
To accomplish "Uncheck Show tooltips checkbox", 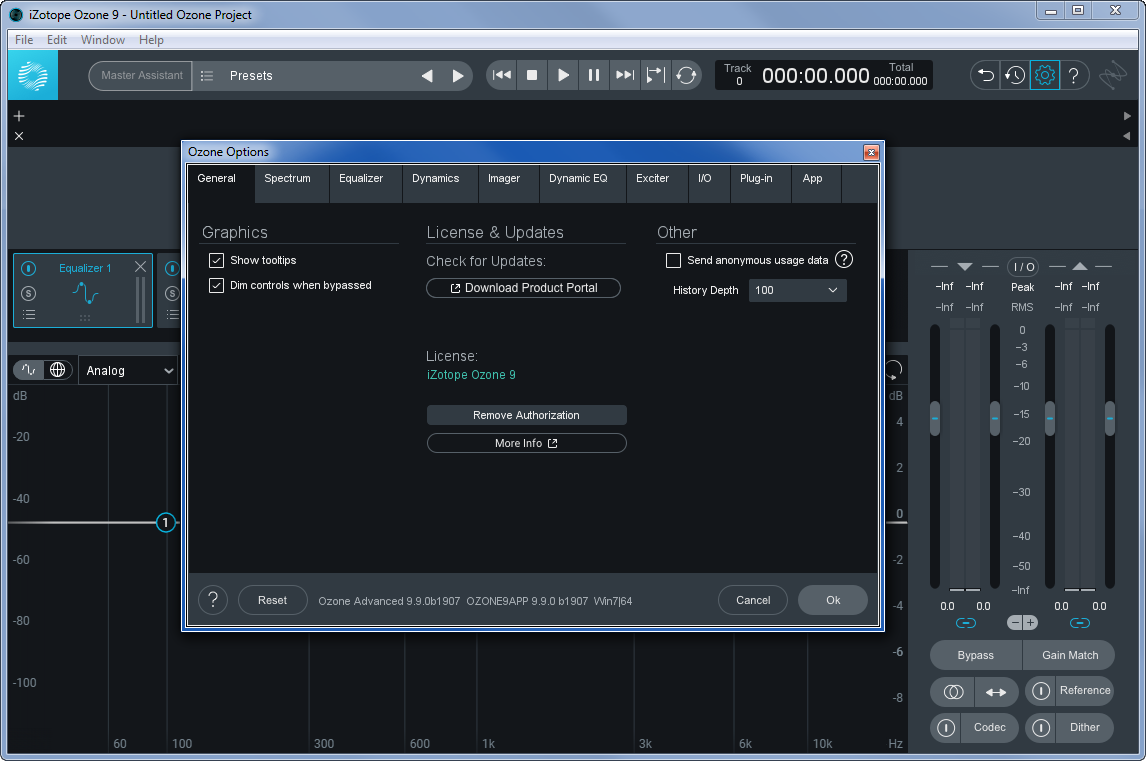I will coord(216,260).
